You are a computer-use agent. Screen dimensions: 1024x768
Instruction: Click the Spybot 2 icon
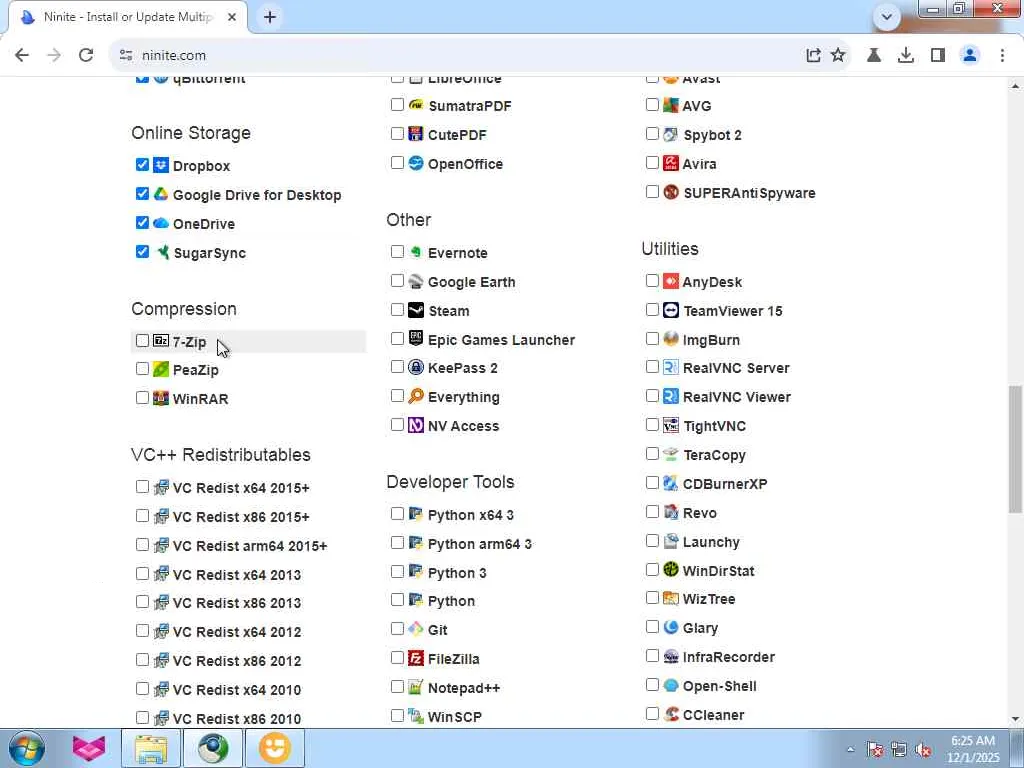671,134
